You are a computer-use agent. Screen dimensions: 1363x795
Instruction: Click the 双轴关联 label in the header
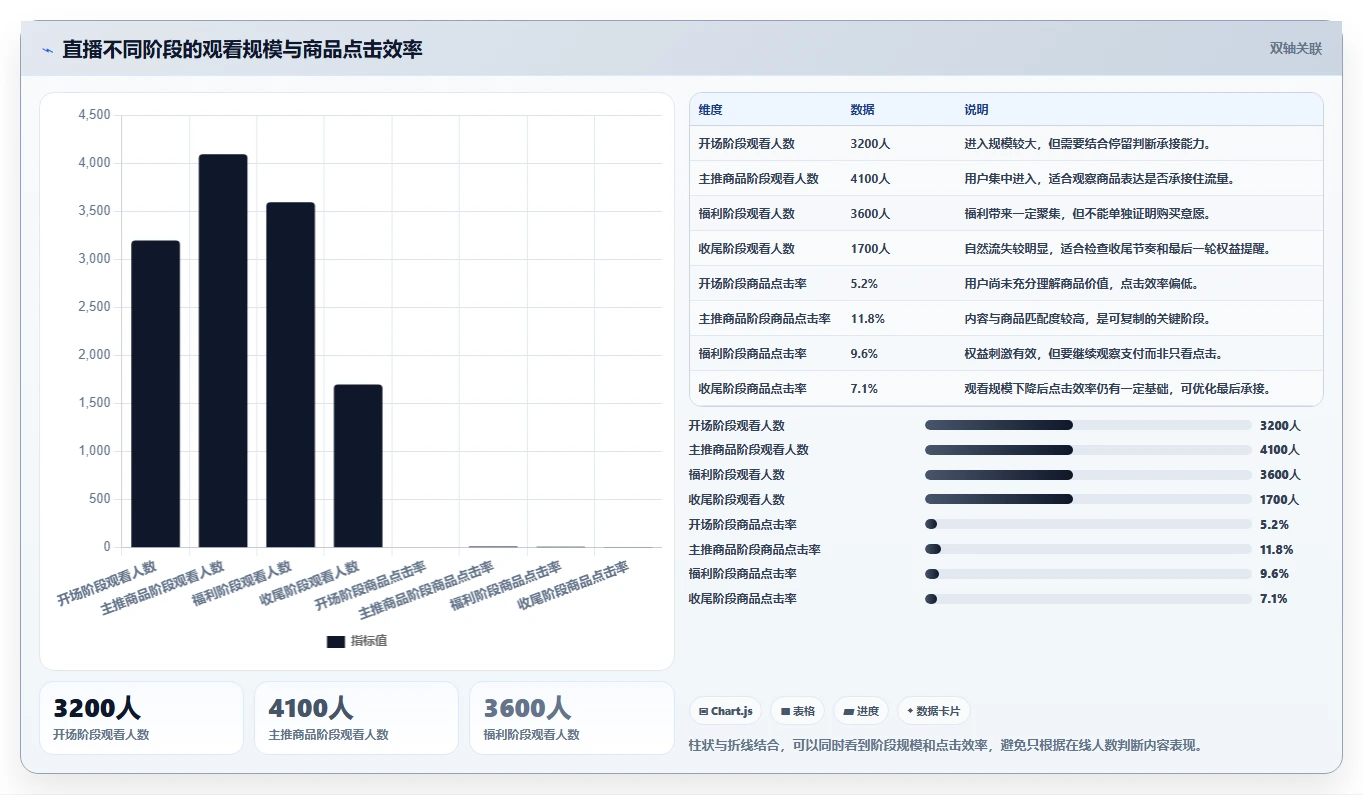[x=1295, y=49]
